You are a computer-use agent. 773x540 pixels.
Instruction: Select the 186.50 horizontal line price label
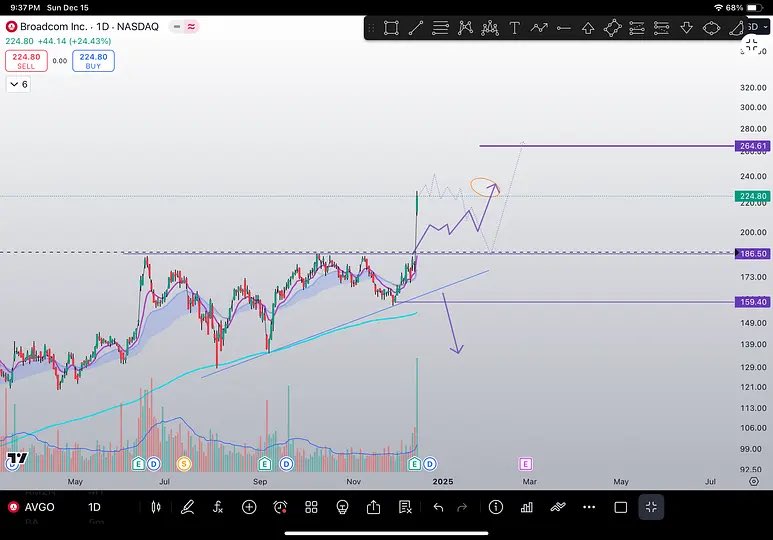(752, 253)
